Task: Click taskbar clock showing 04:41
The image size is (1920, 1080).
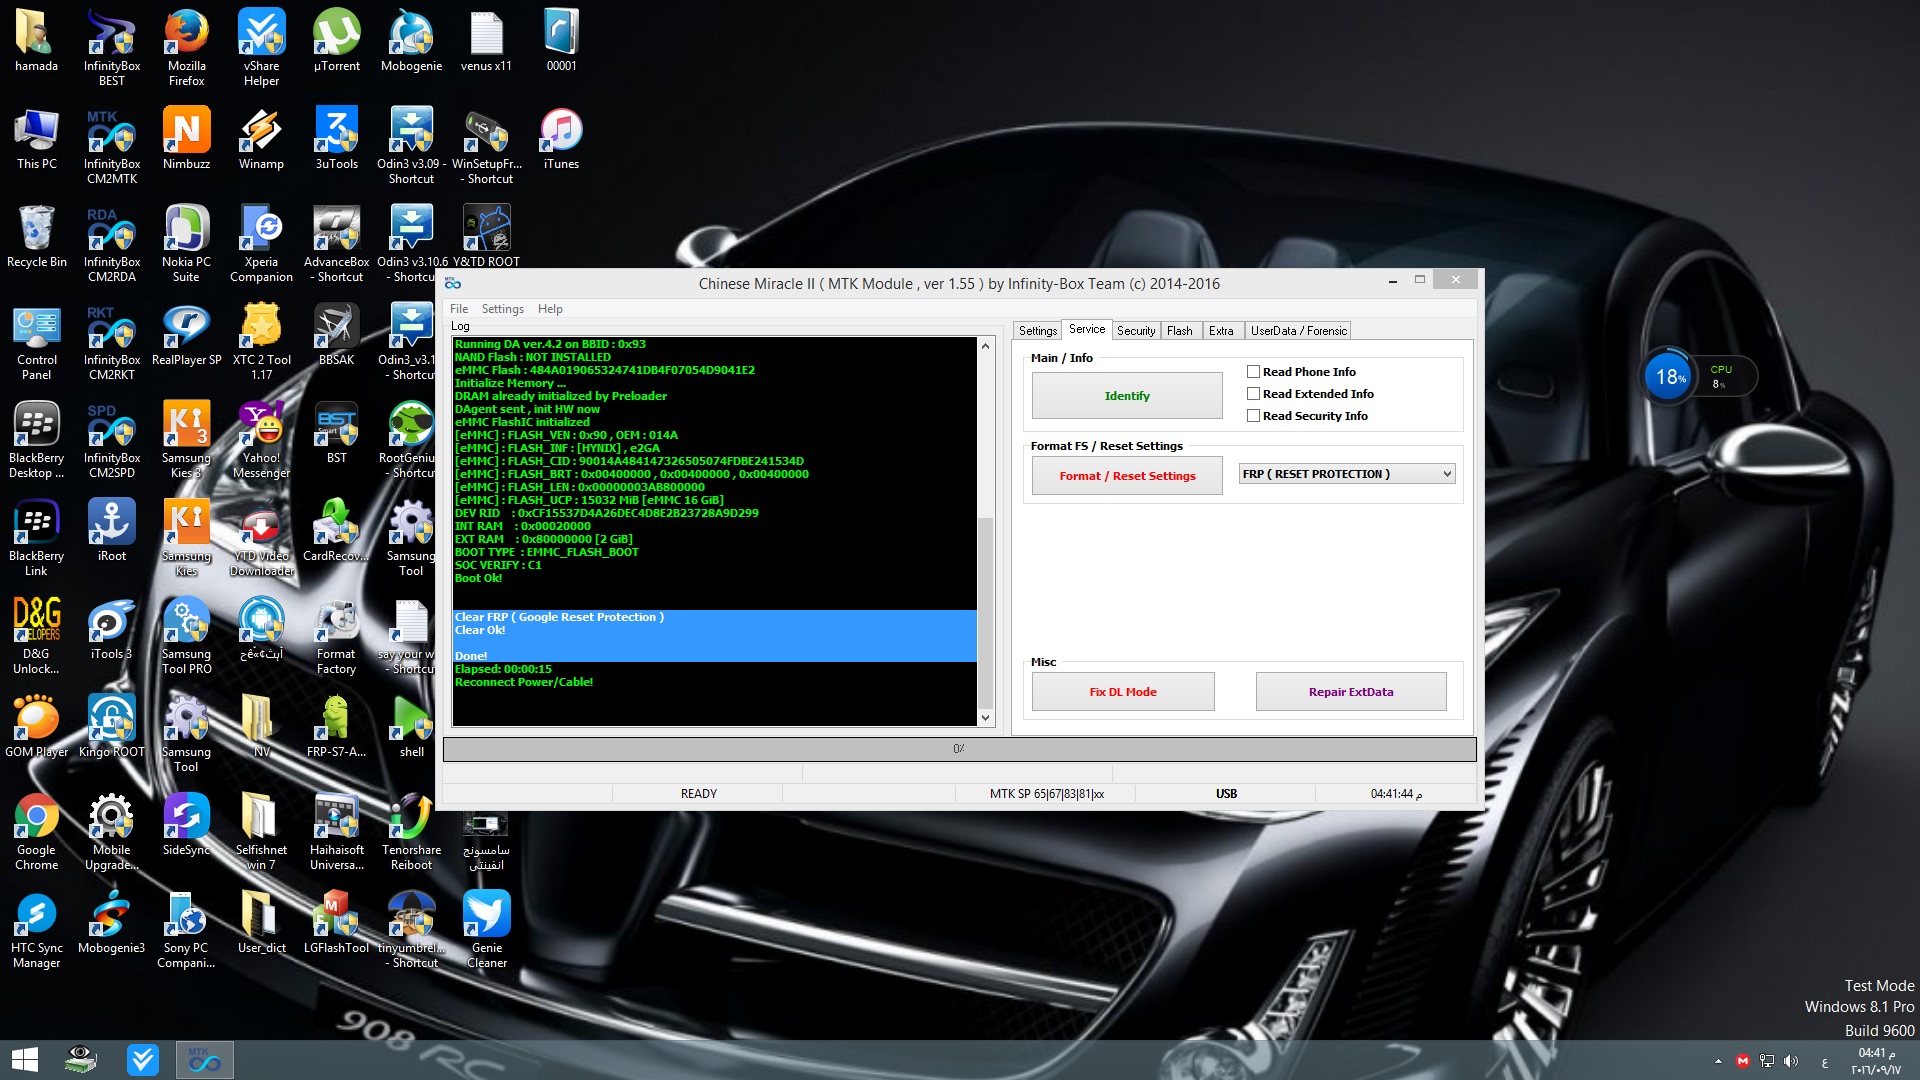Action: pos(1876,1061)
